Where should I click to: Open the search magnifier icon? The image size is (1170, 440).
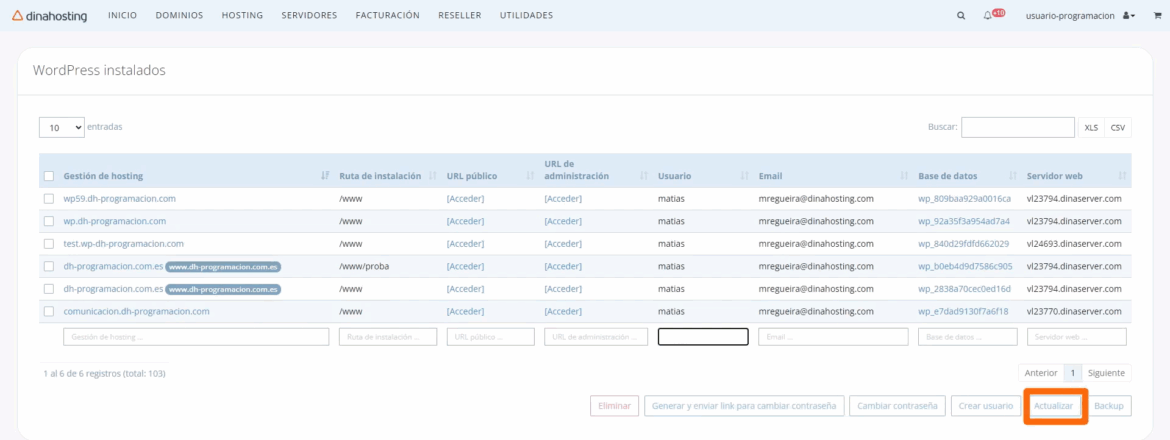(961, 16)
